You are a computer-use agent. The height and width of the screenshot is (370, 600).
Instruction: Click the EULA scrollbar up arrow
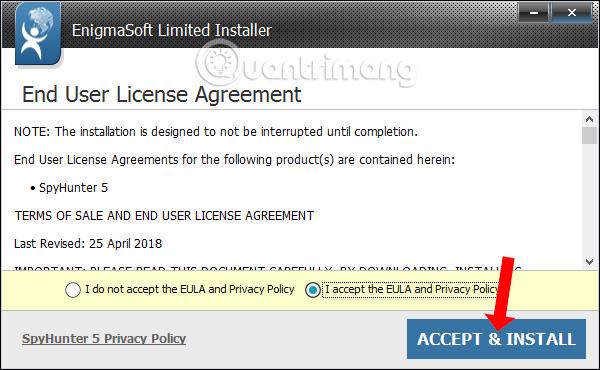[589, 119]
